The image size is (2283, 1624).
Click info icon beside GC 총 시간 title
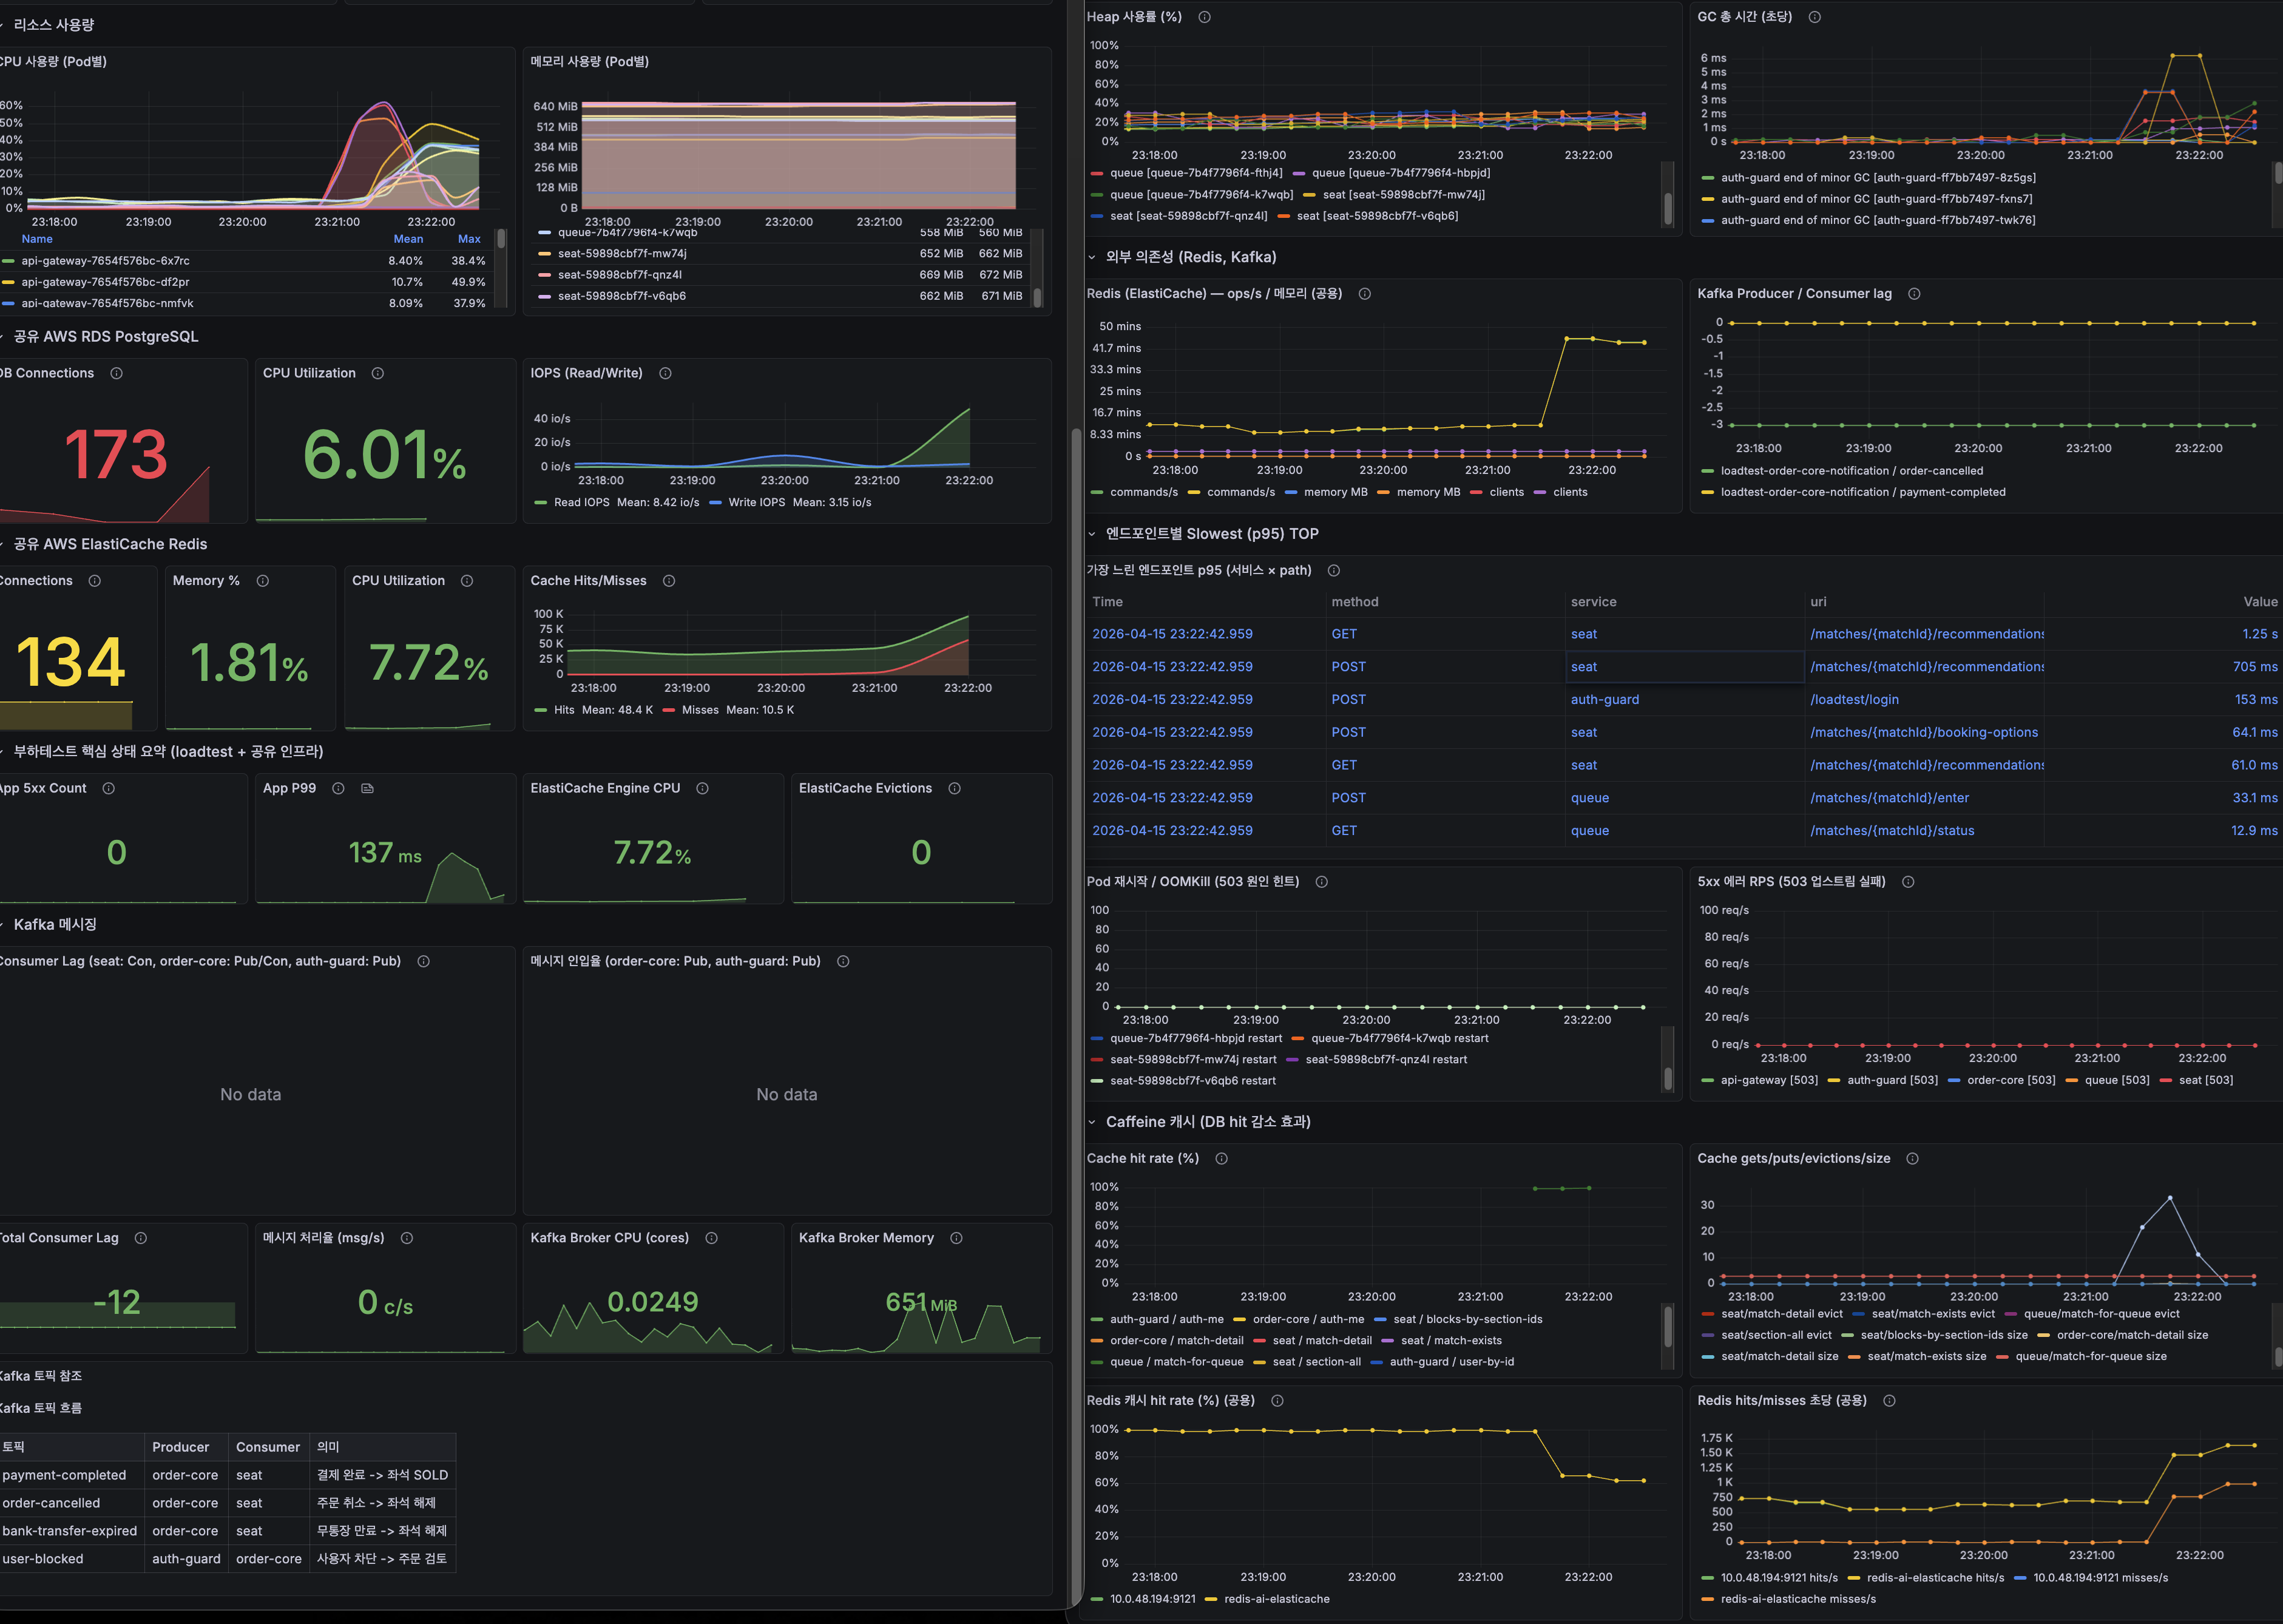pos(1814,17)
